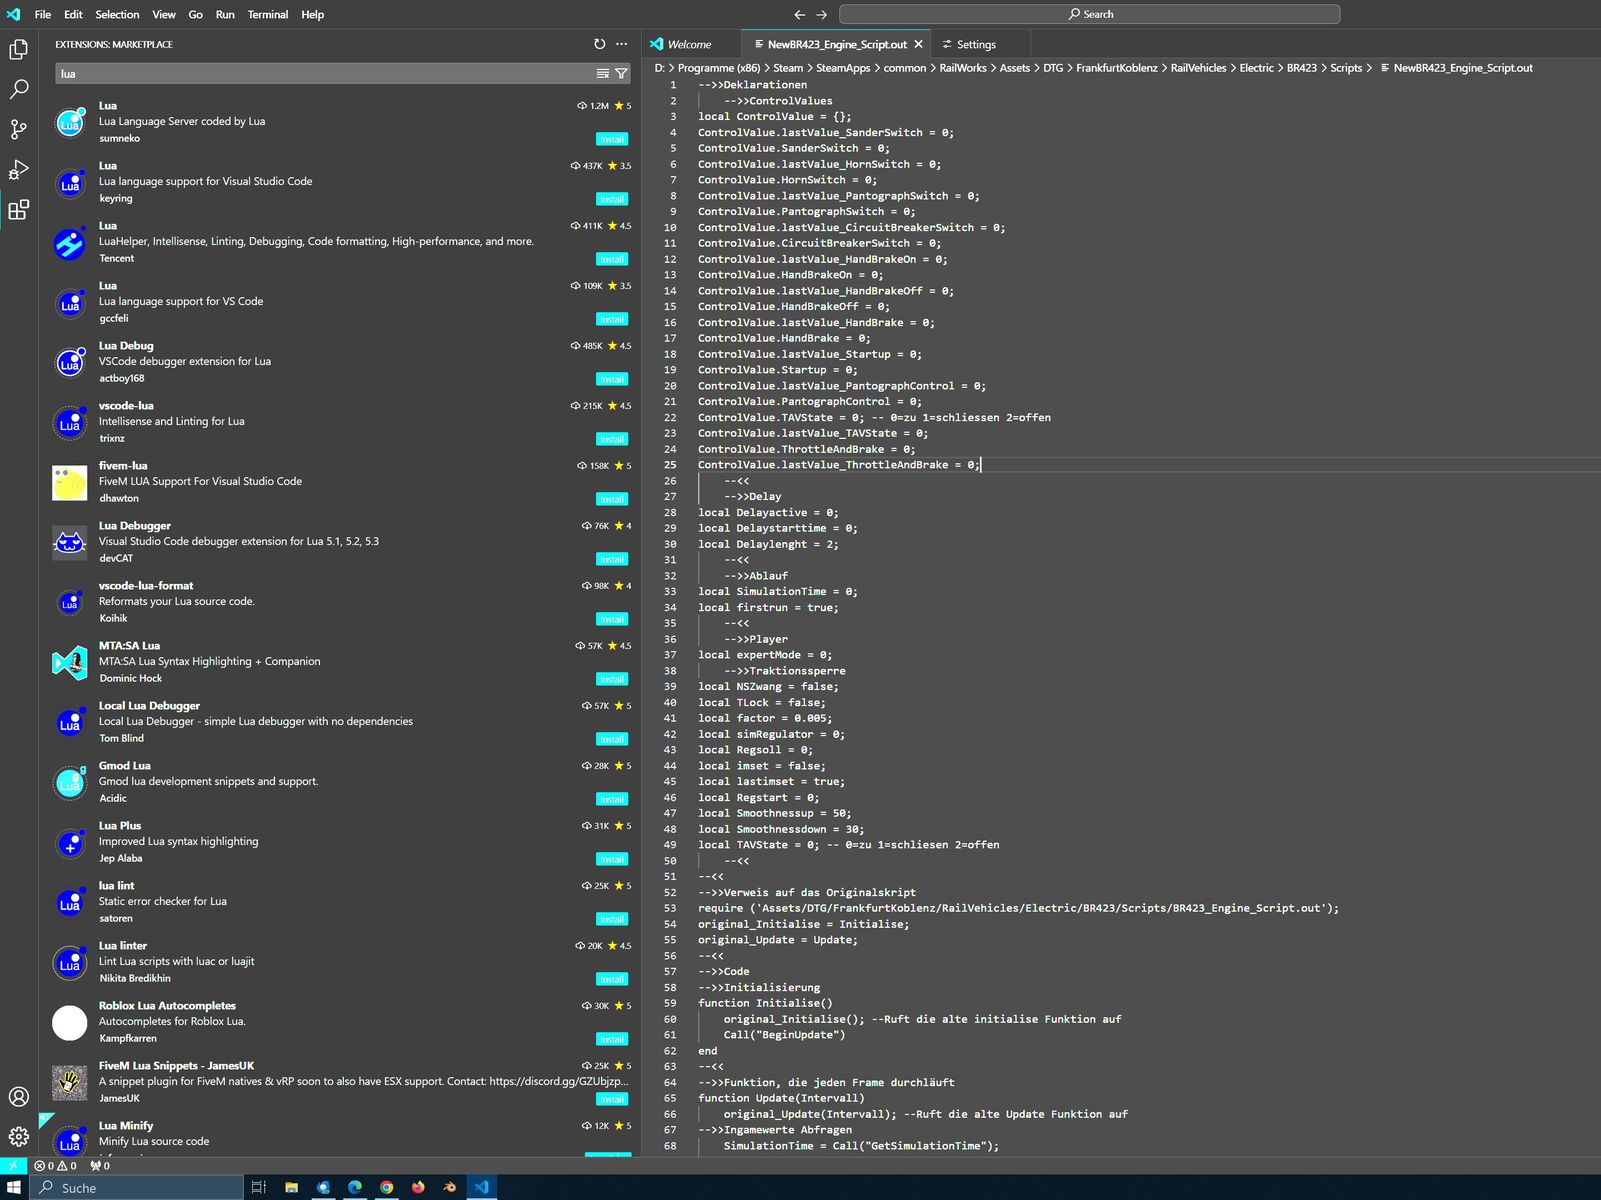Open the Search view in activity bar
The width and height of the screenshot is (1601, 1200).
(x=19, y=89)
